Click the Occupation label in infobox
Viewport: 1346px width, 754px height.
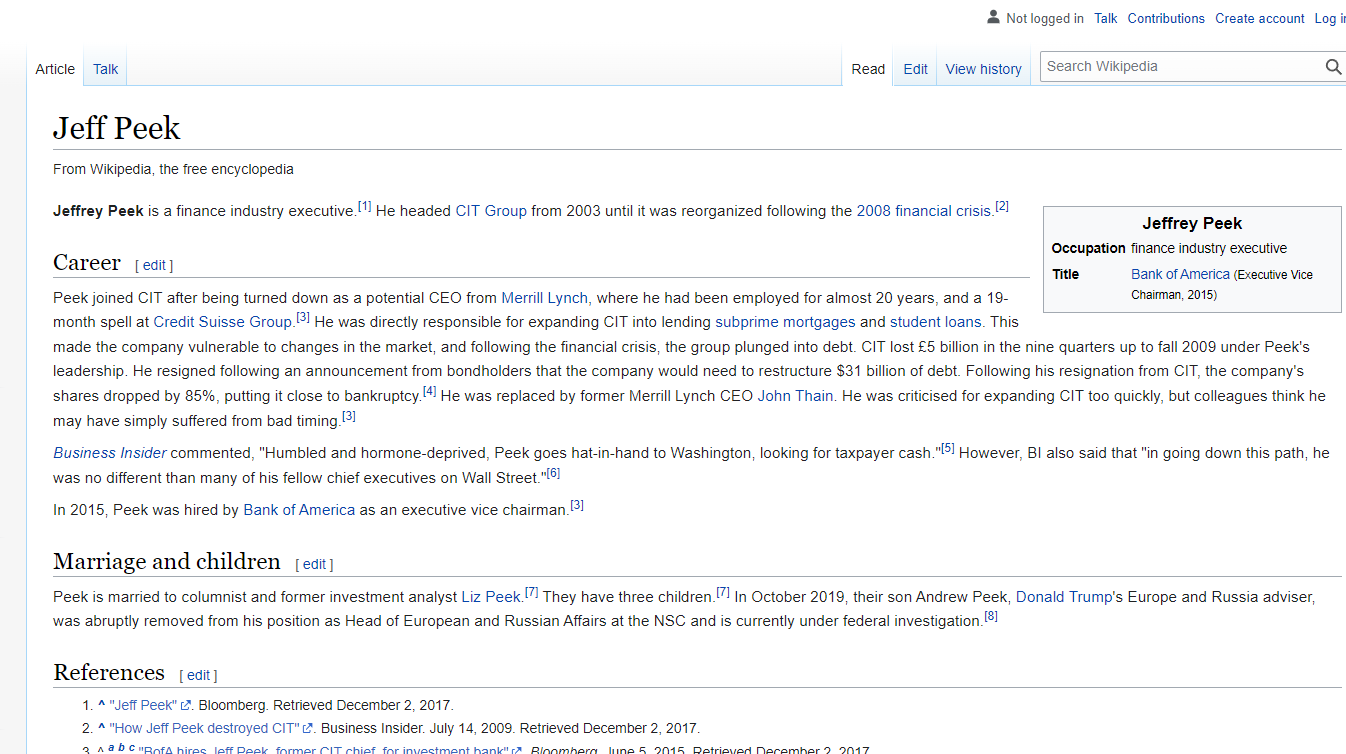[x=1088, y=248]
